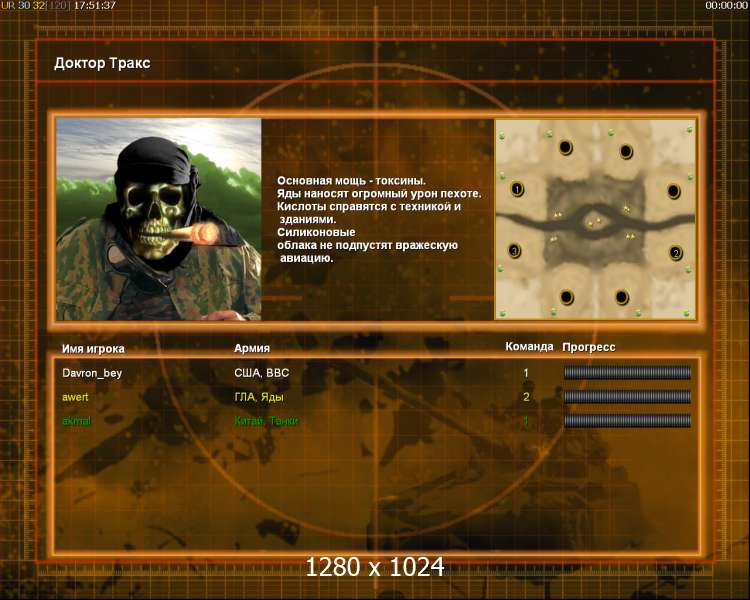Click the "UR 30 32" frame counter text
750x600 pixels.
coord(22,5)
